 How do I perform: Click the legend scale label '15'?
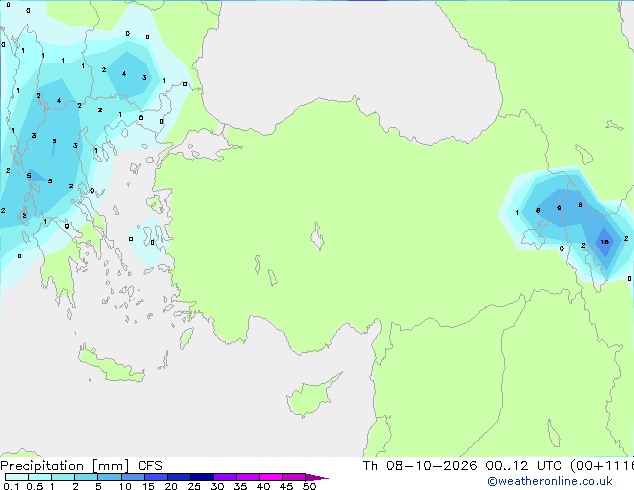tap(148, 486)
